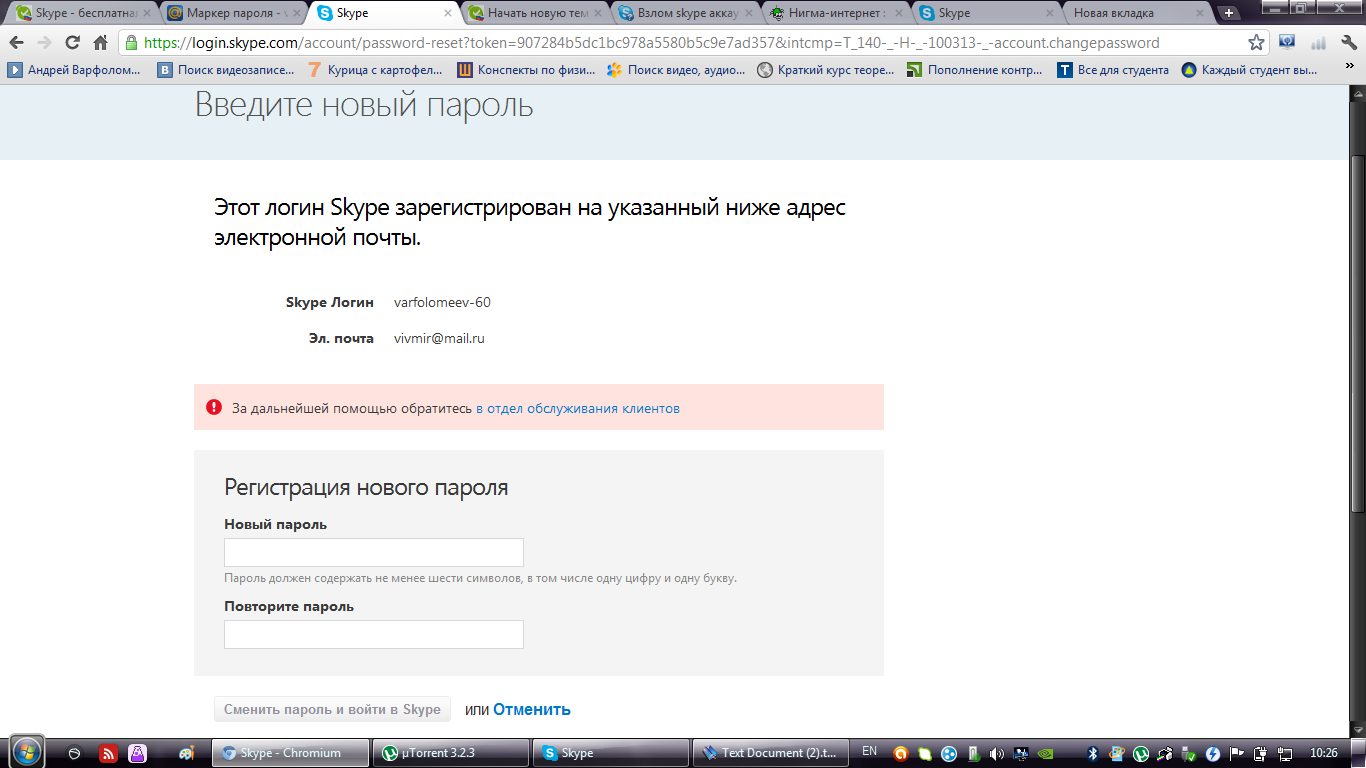1366x768 pixels.
Task: Open 'Андрей Варфолом...' bookmark
Action: tap(75, 70)
